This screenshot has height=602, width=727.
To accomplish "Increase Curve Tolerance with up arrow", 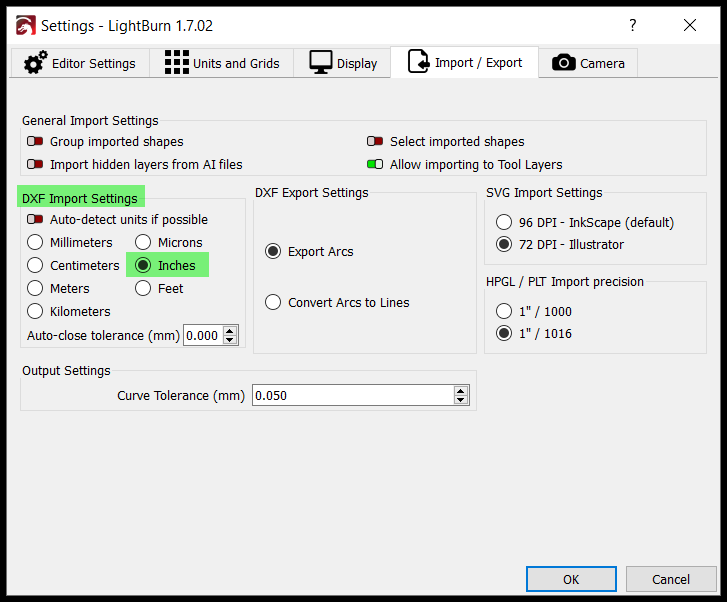I will [x=461, y=391].
